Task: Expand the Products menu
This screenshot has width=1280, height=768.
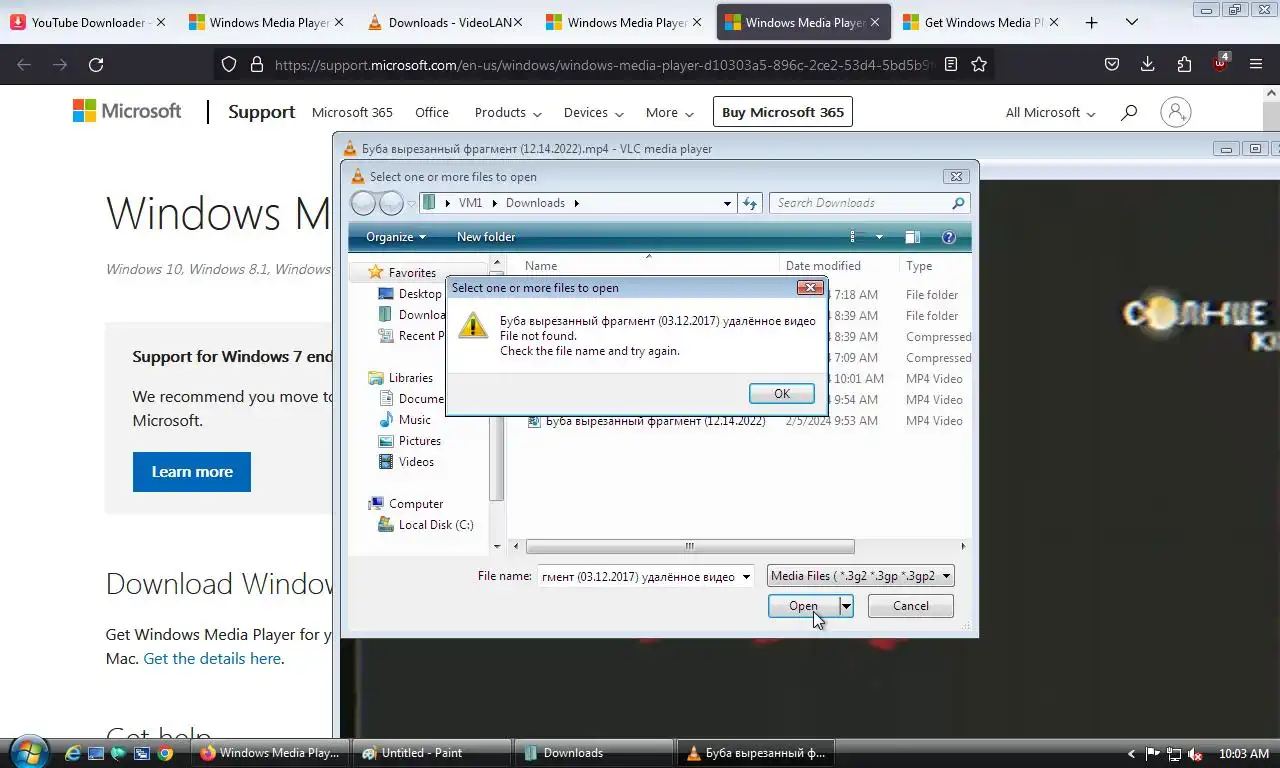Action: [508, 112]
